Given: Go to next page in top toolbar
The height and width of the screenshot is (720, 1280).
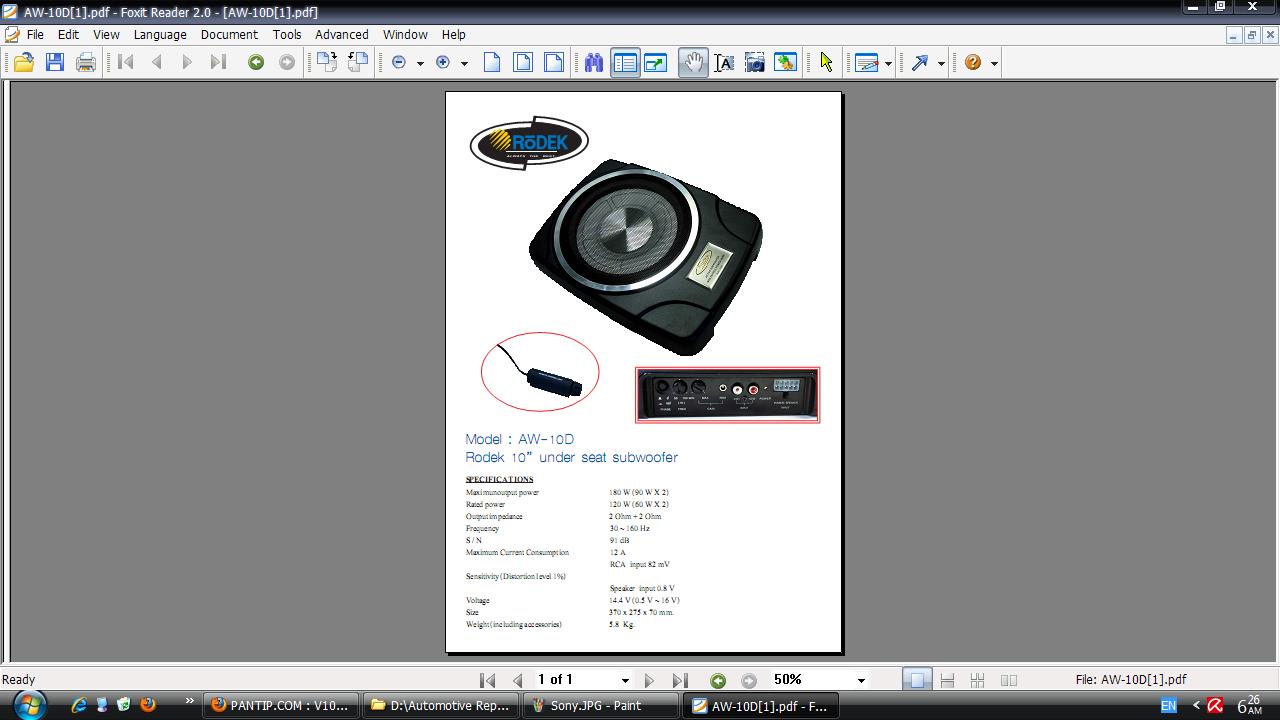Looking at the screenshot, I should (187, 63).
